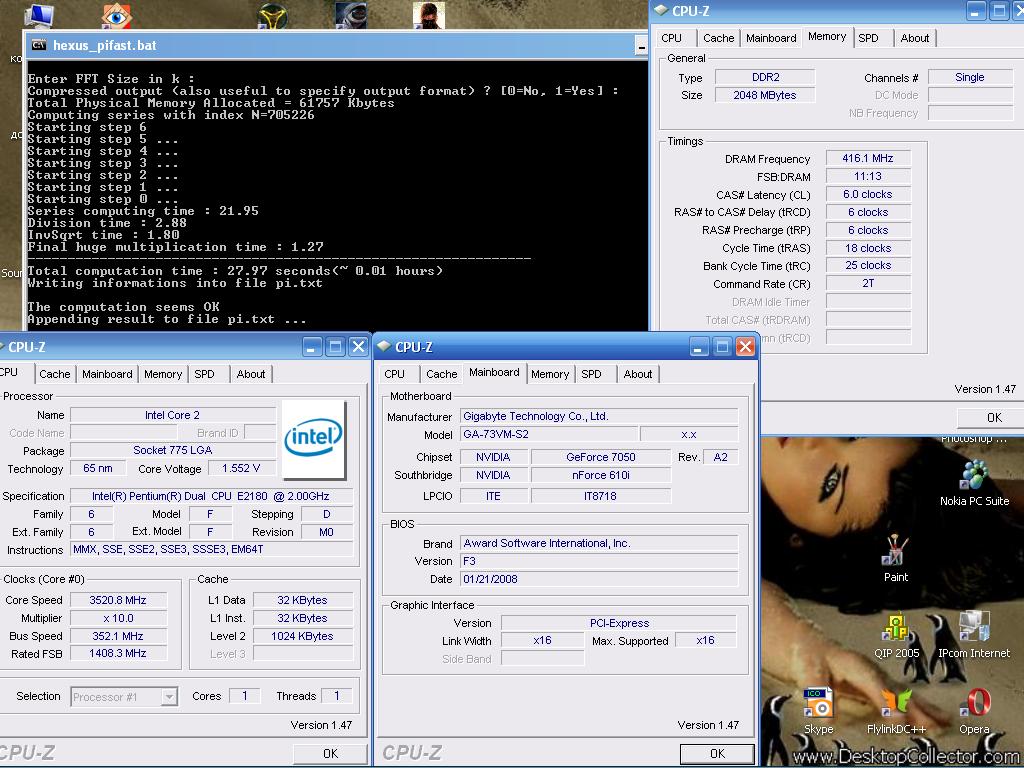Open About tab in Mainboard CPU-Z window

point(637,374)
